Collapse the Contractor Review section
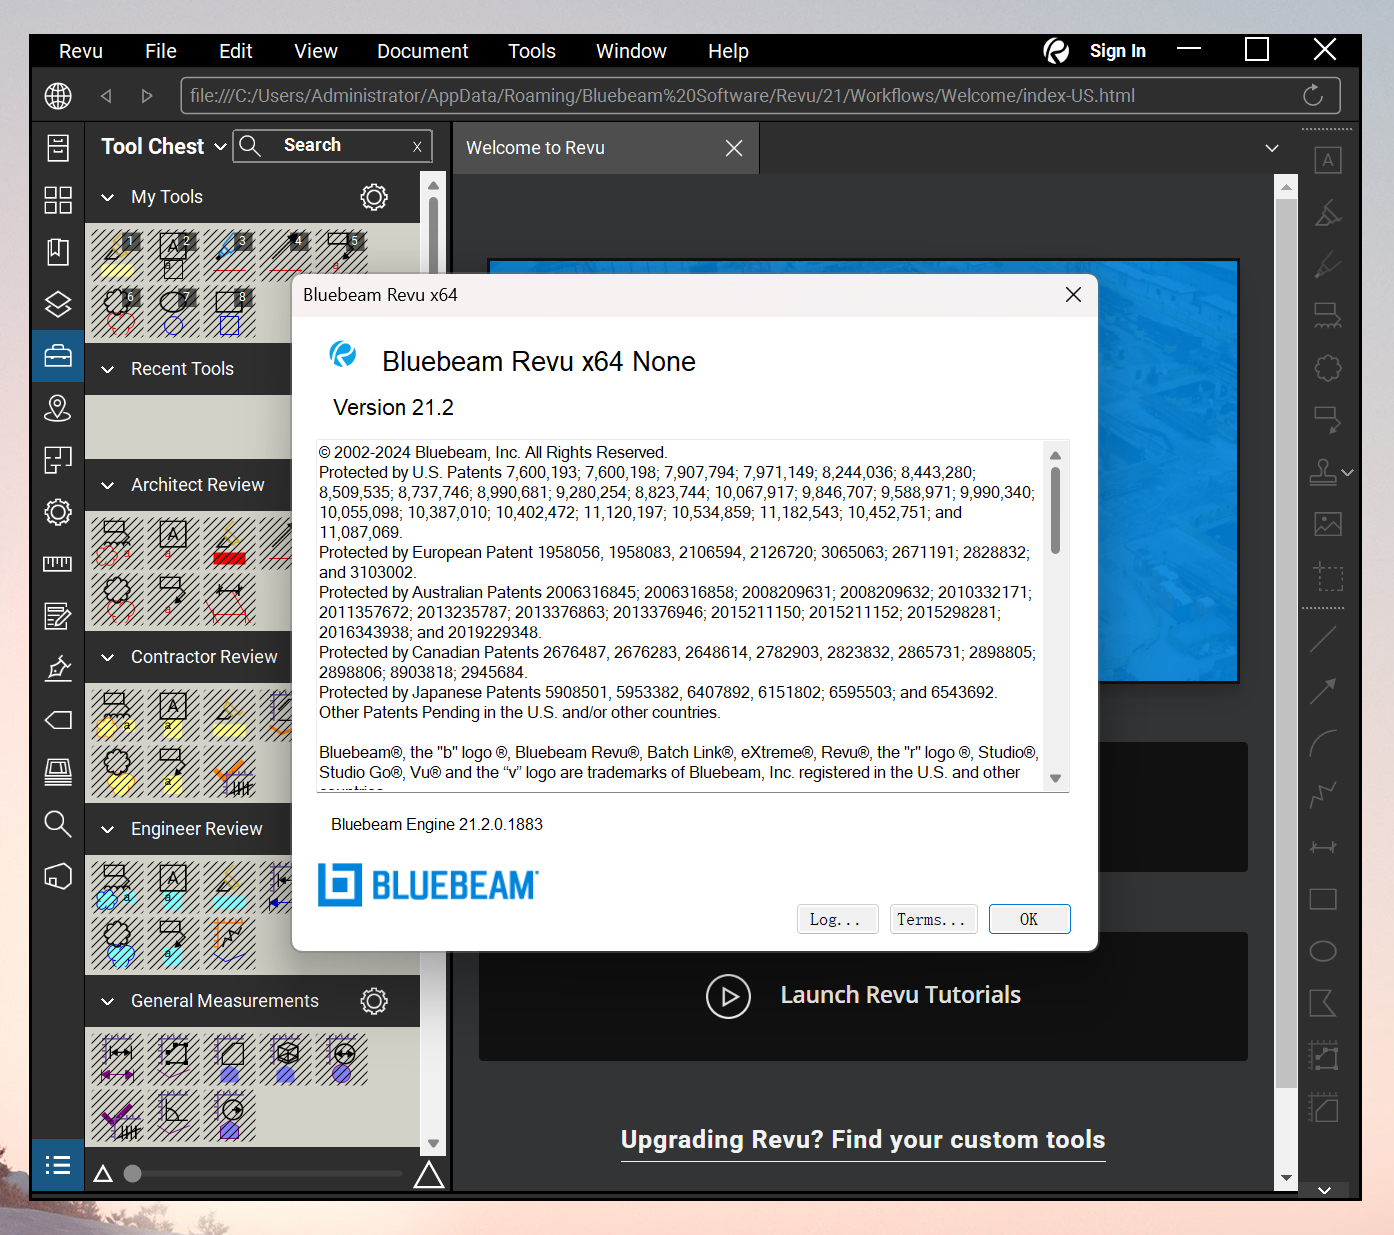 click(x=108, y=657)
